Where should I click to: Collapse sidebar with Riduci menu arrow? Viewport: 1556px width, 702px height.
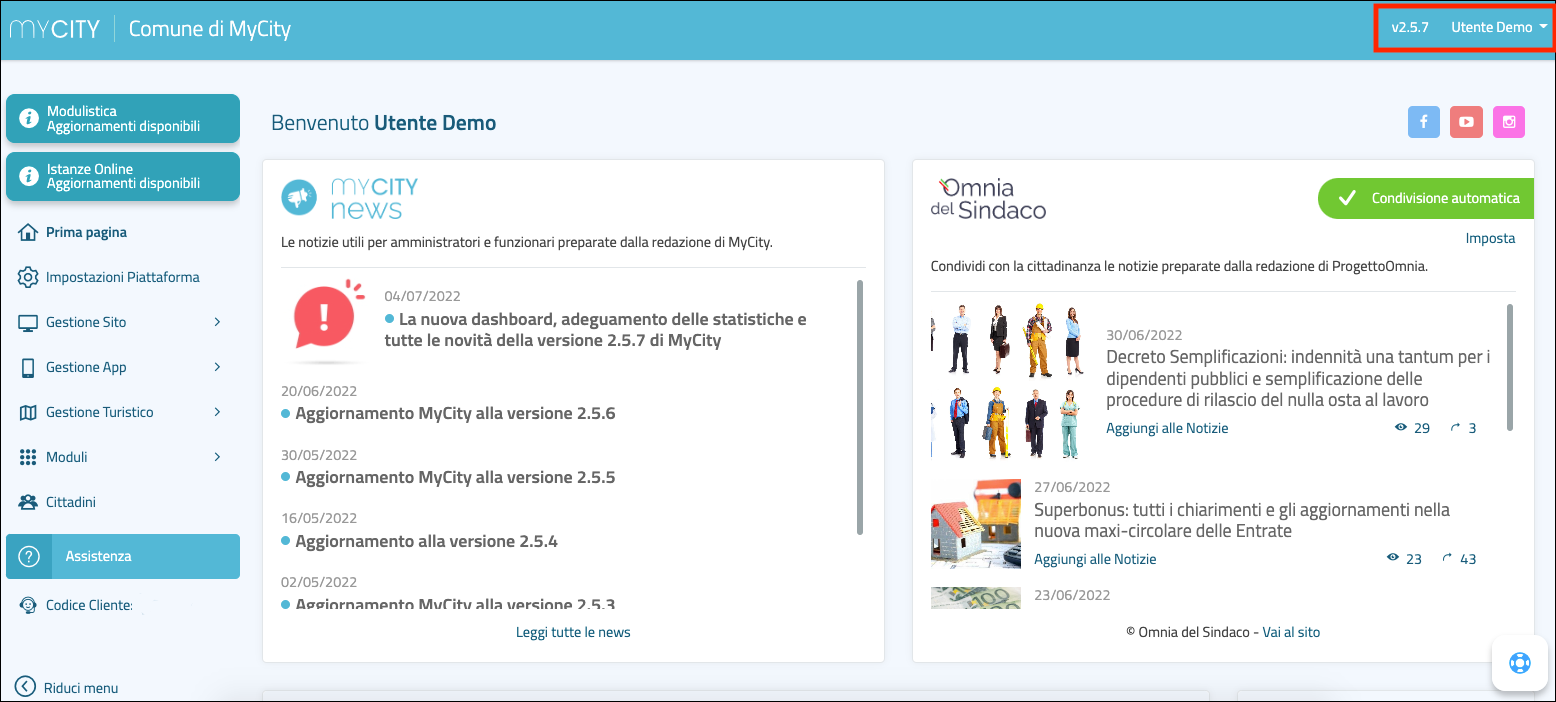point(26,687)
